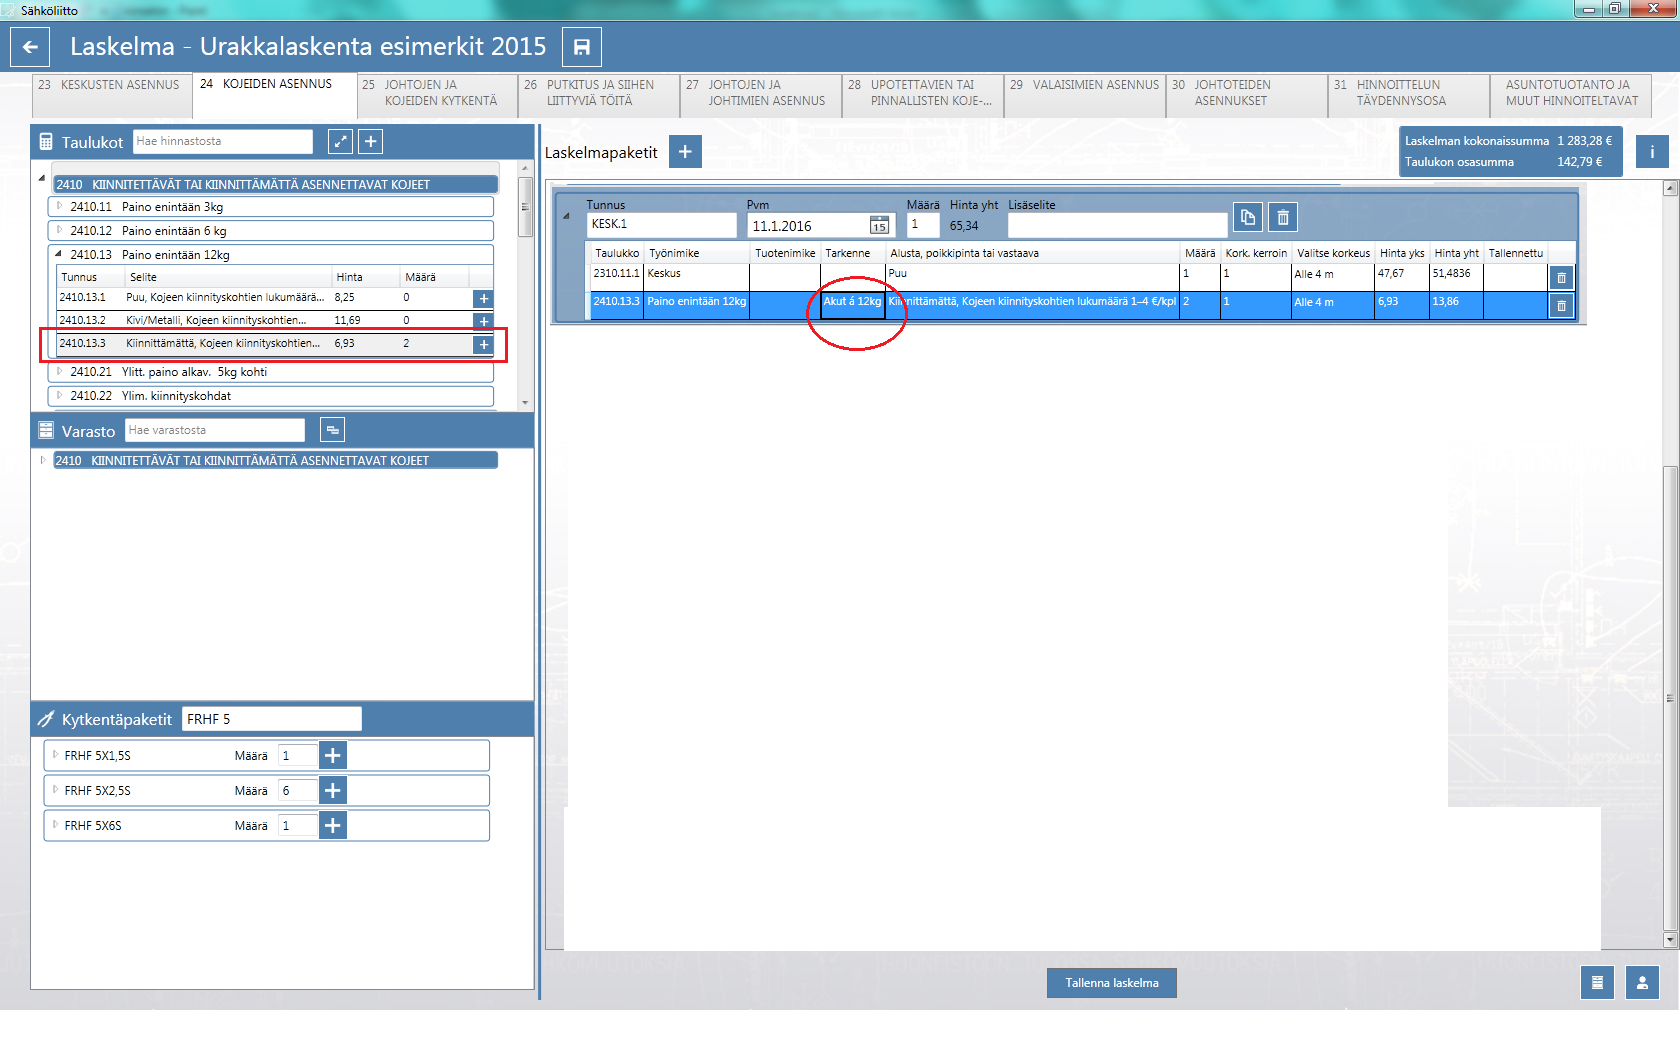Click the Lisäselite input field
The height and width of the screenshot is (1050, 1680).
click(1117, 225)
